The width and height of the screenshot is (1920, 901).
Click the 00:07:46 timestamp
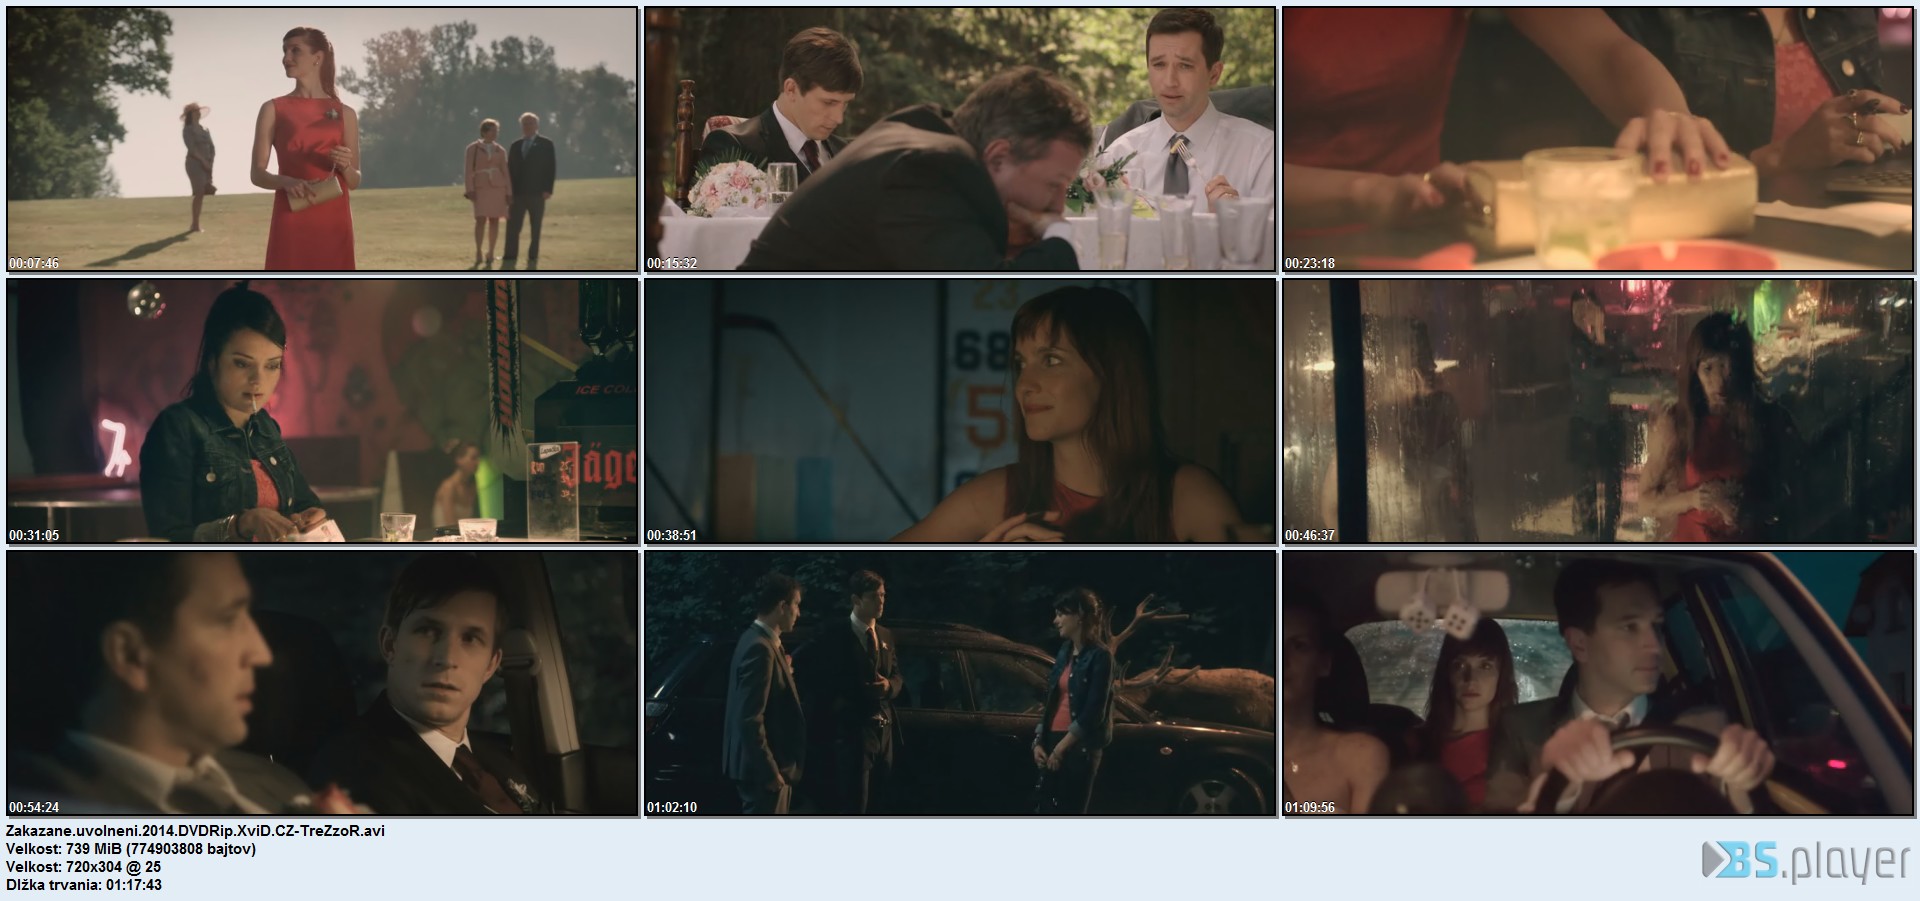34,264
